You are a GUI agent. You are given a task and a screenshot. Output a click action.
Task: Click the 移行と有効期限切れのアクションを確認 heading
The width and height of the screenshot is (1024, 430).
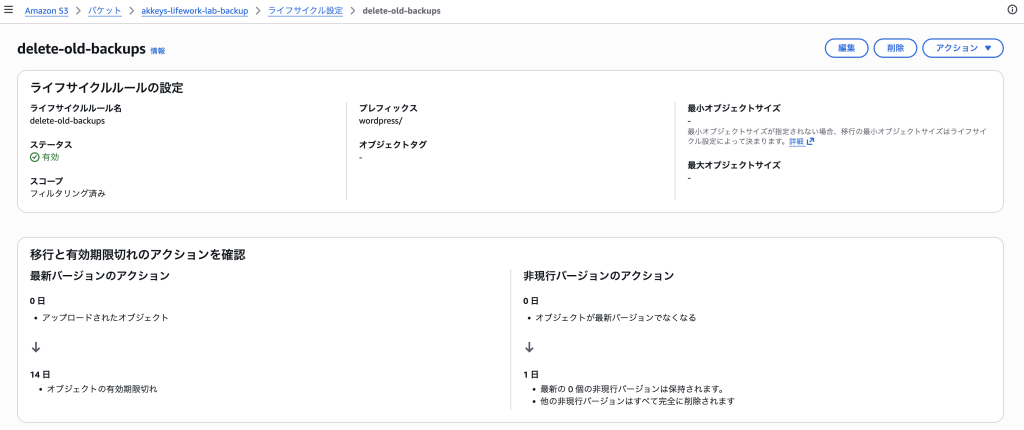tap(138, 254)
